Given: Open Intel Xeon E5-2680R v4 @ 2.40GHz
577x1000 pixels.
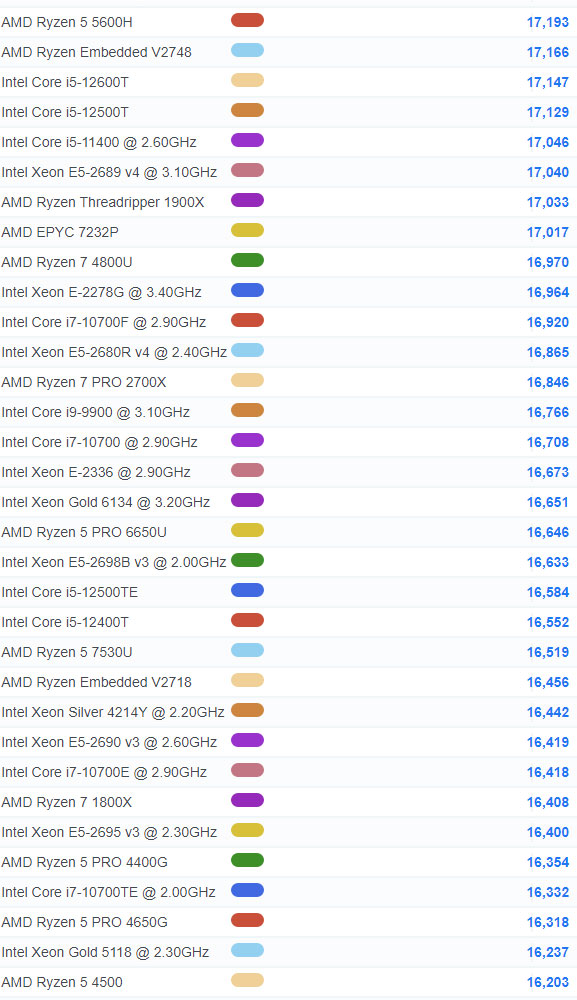Looking at the screenshot, I should coord(114,352).
